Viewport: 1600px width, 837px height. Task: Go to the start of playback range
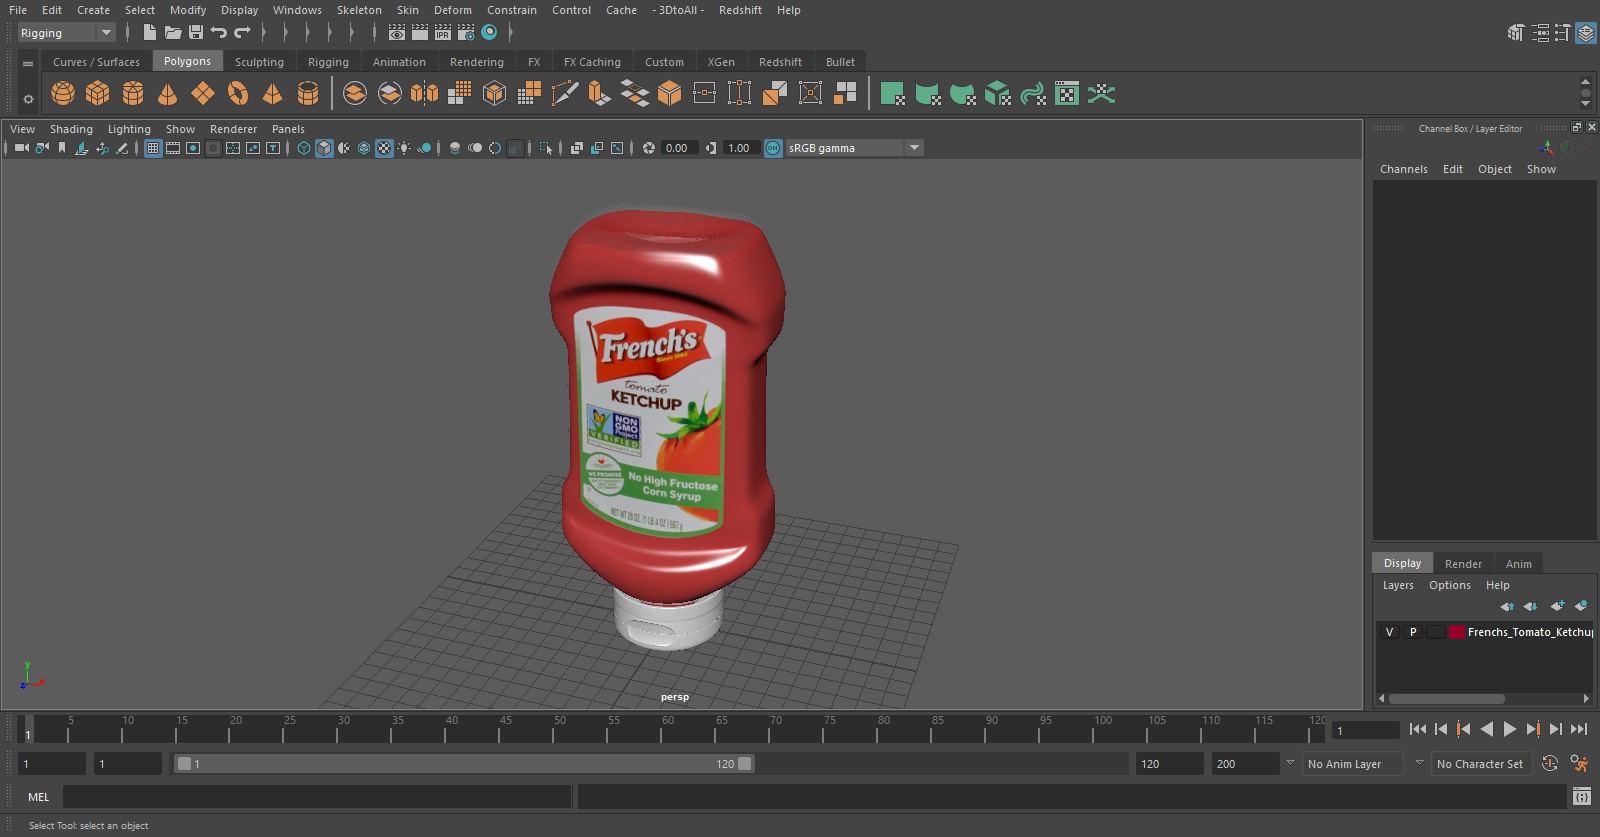[1417, 729]
